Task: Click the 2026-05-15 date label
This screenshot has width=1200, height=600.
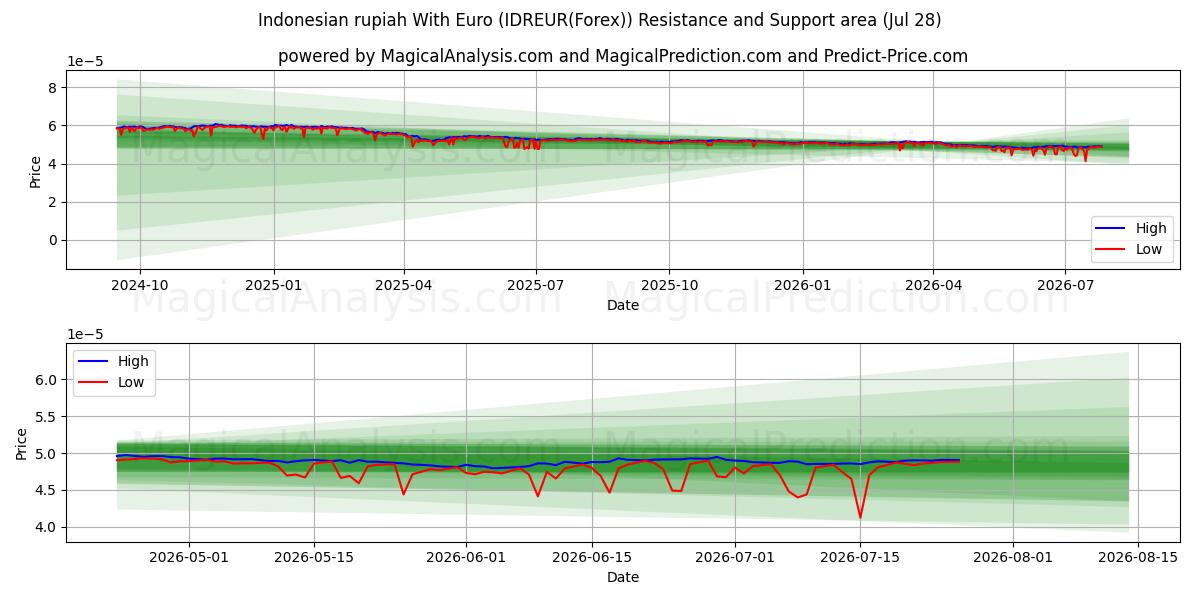Action: 314,559
